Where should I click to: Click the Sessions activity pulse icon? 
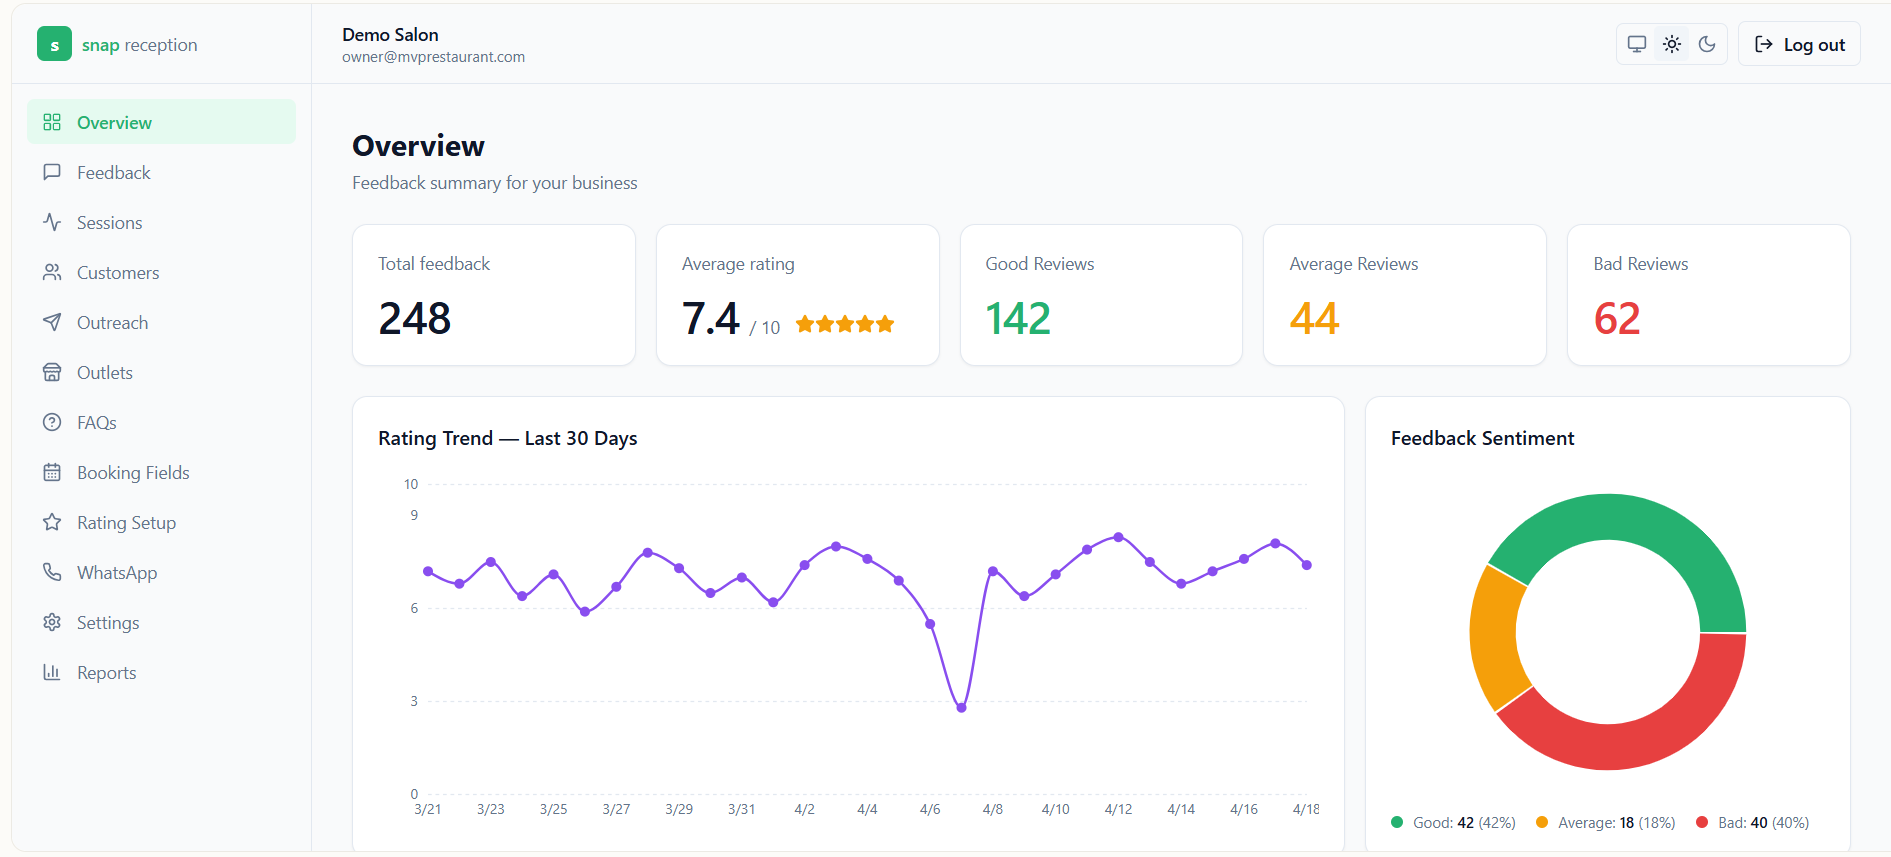coord(52,222)
